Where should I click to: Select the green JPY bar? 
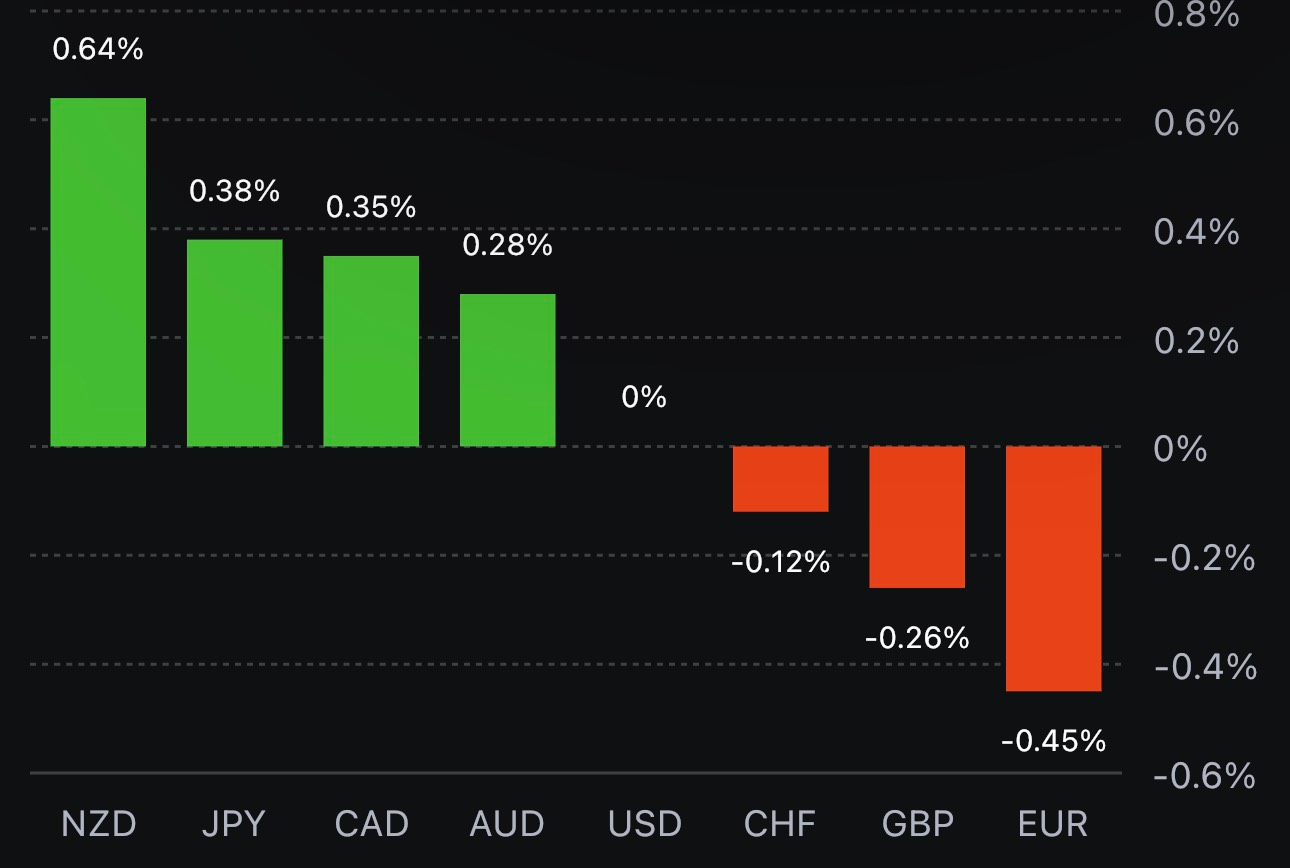tap(235, 343)
